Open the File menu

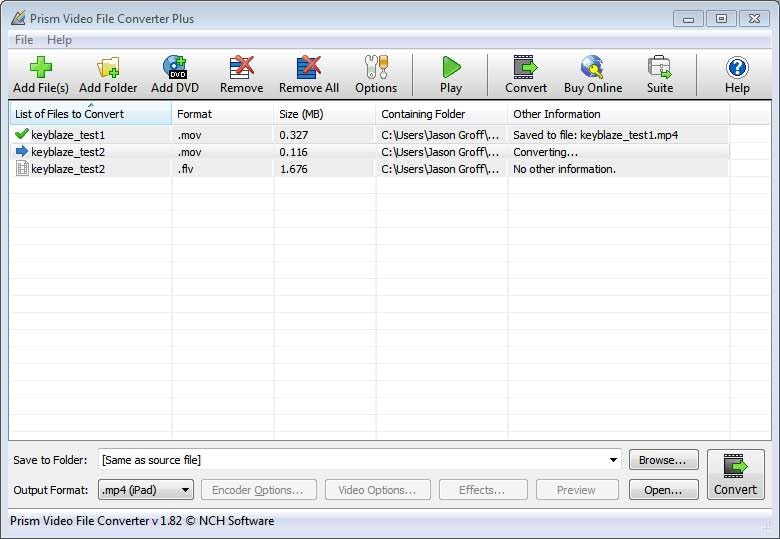point(24,40)
